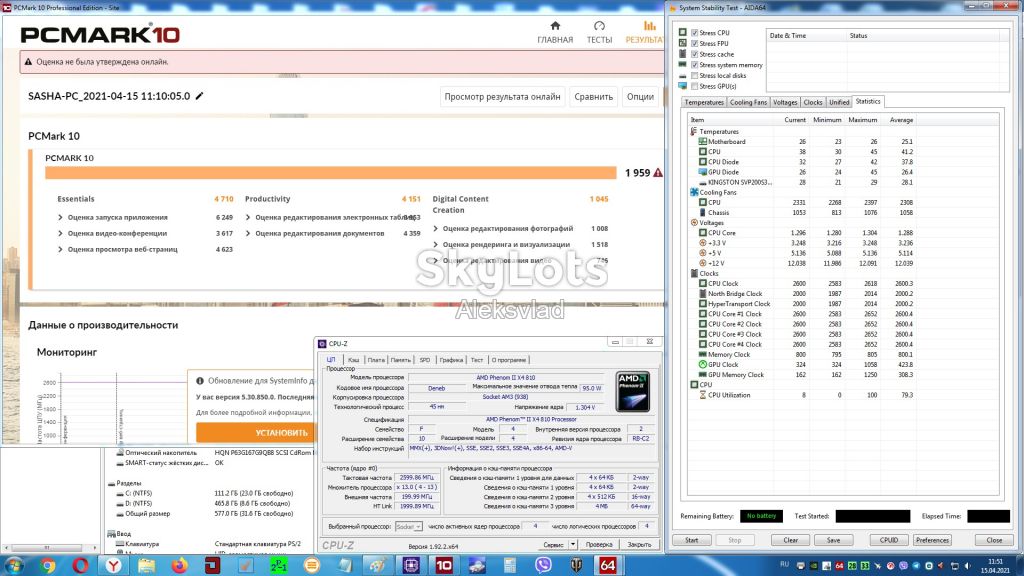The width and height of the screenshot is (1024, 576).
Task: Open Firefox from the taskbar
Action: click(x=179, y=565)
